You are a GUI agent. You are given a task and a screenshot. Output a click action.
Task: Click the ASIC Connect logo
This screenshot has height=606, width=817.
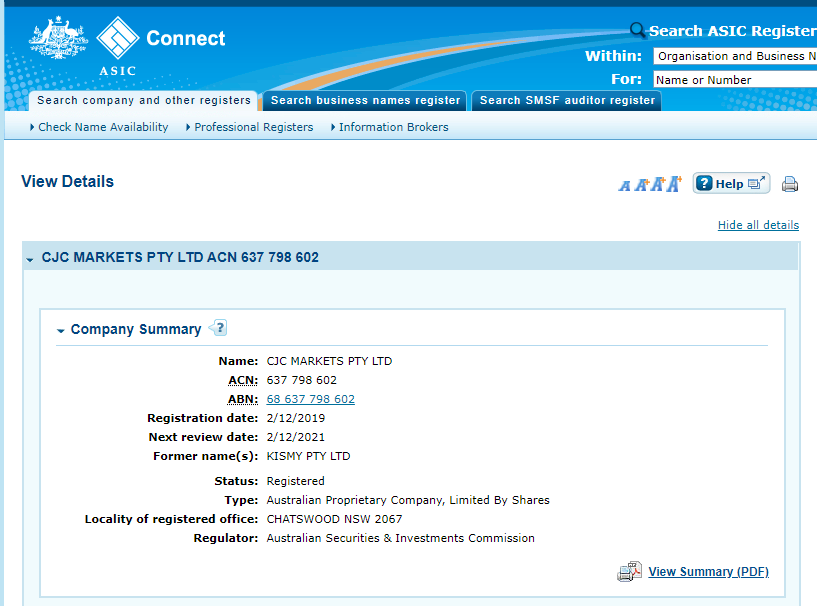point(162,46)
